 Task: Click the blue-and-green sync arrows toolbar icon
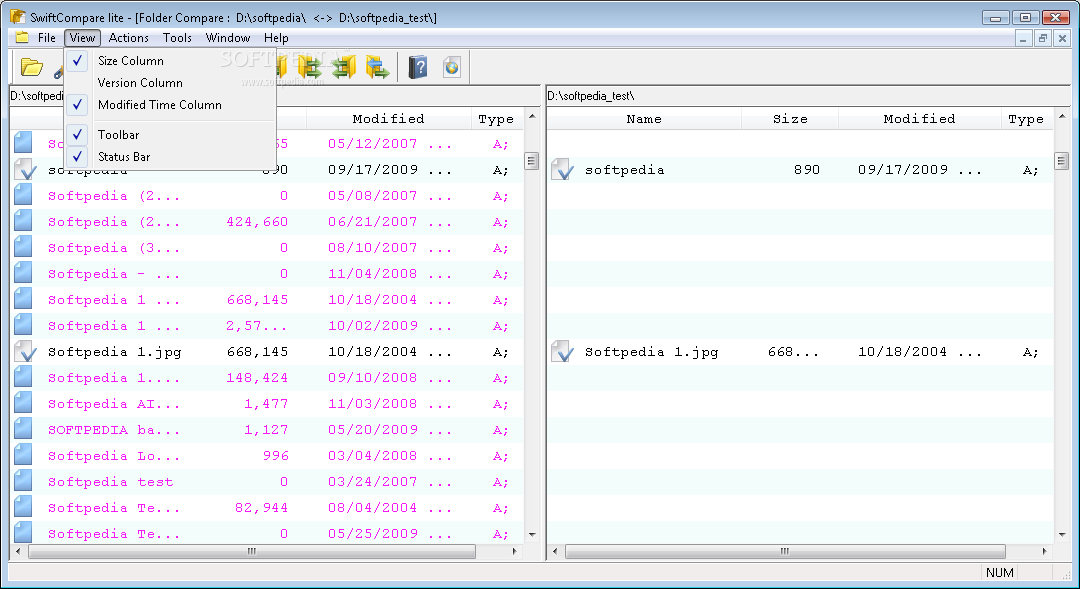click(x=377, y=68)
